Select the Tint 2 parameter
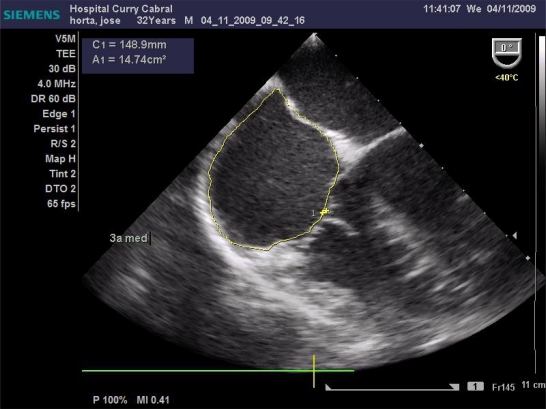The width and height of the screenshot is (546, 409). tap(62, 174)
